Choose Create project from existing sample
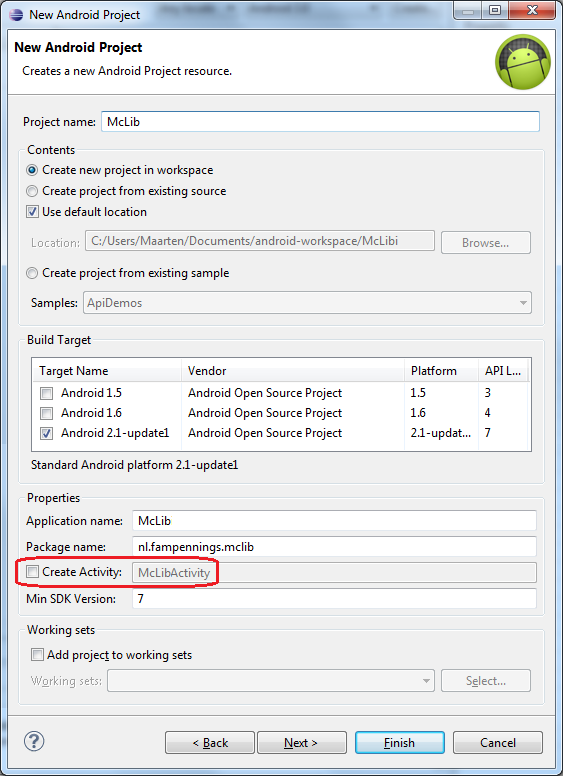 coord(32,273)
